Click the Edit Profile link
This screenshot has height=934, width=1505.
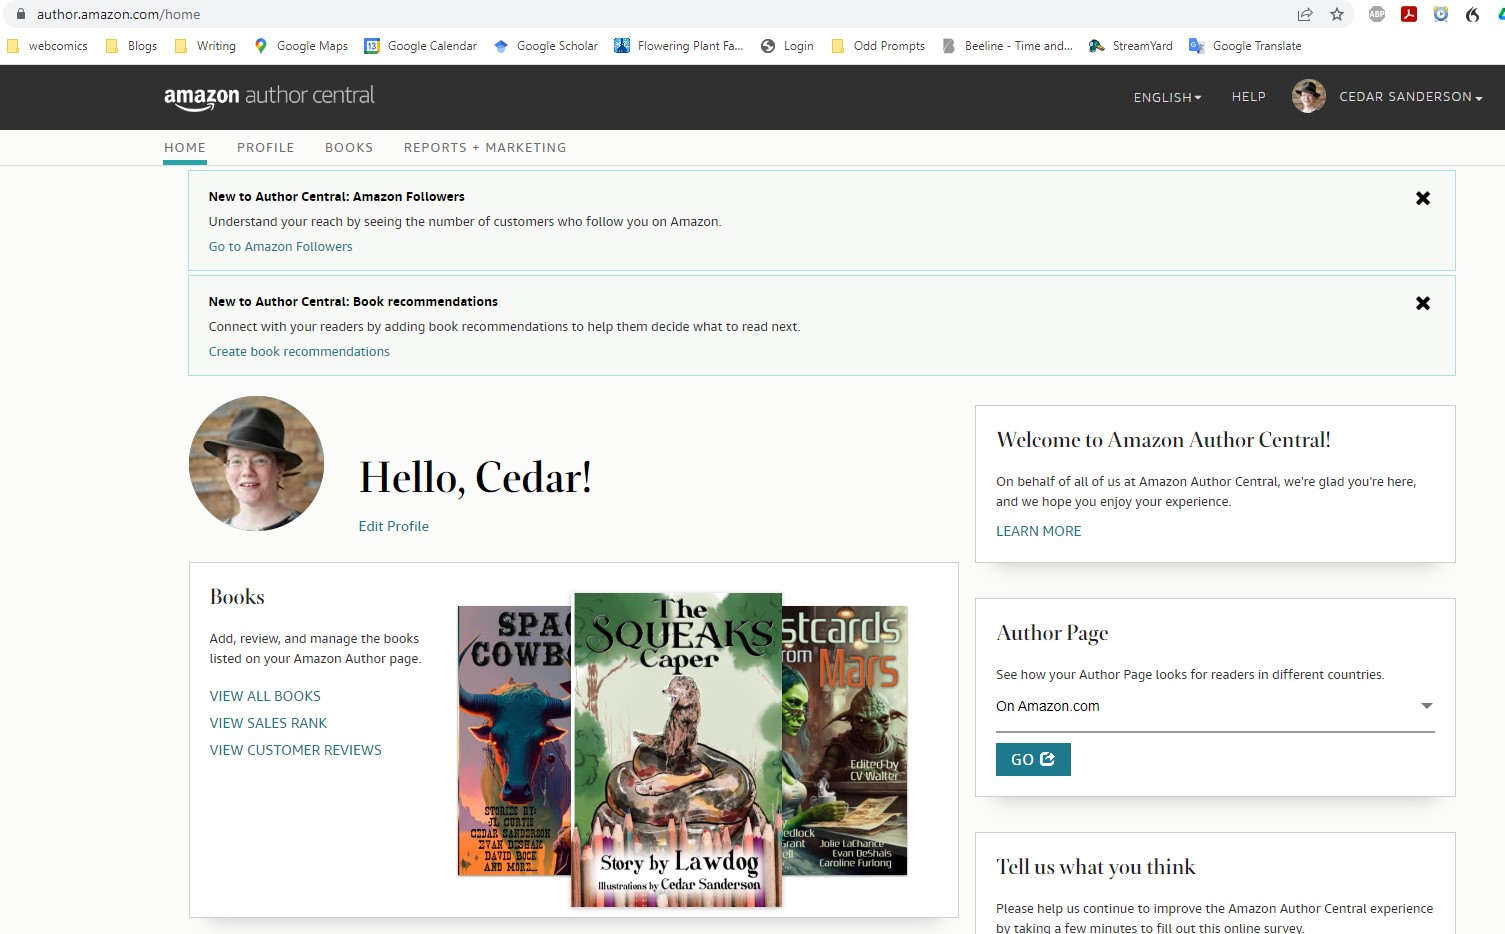click(394, 526)
